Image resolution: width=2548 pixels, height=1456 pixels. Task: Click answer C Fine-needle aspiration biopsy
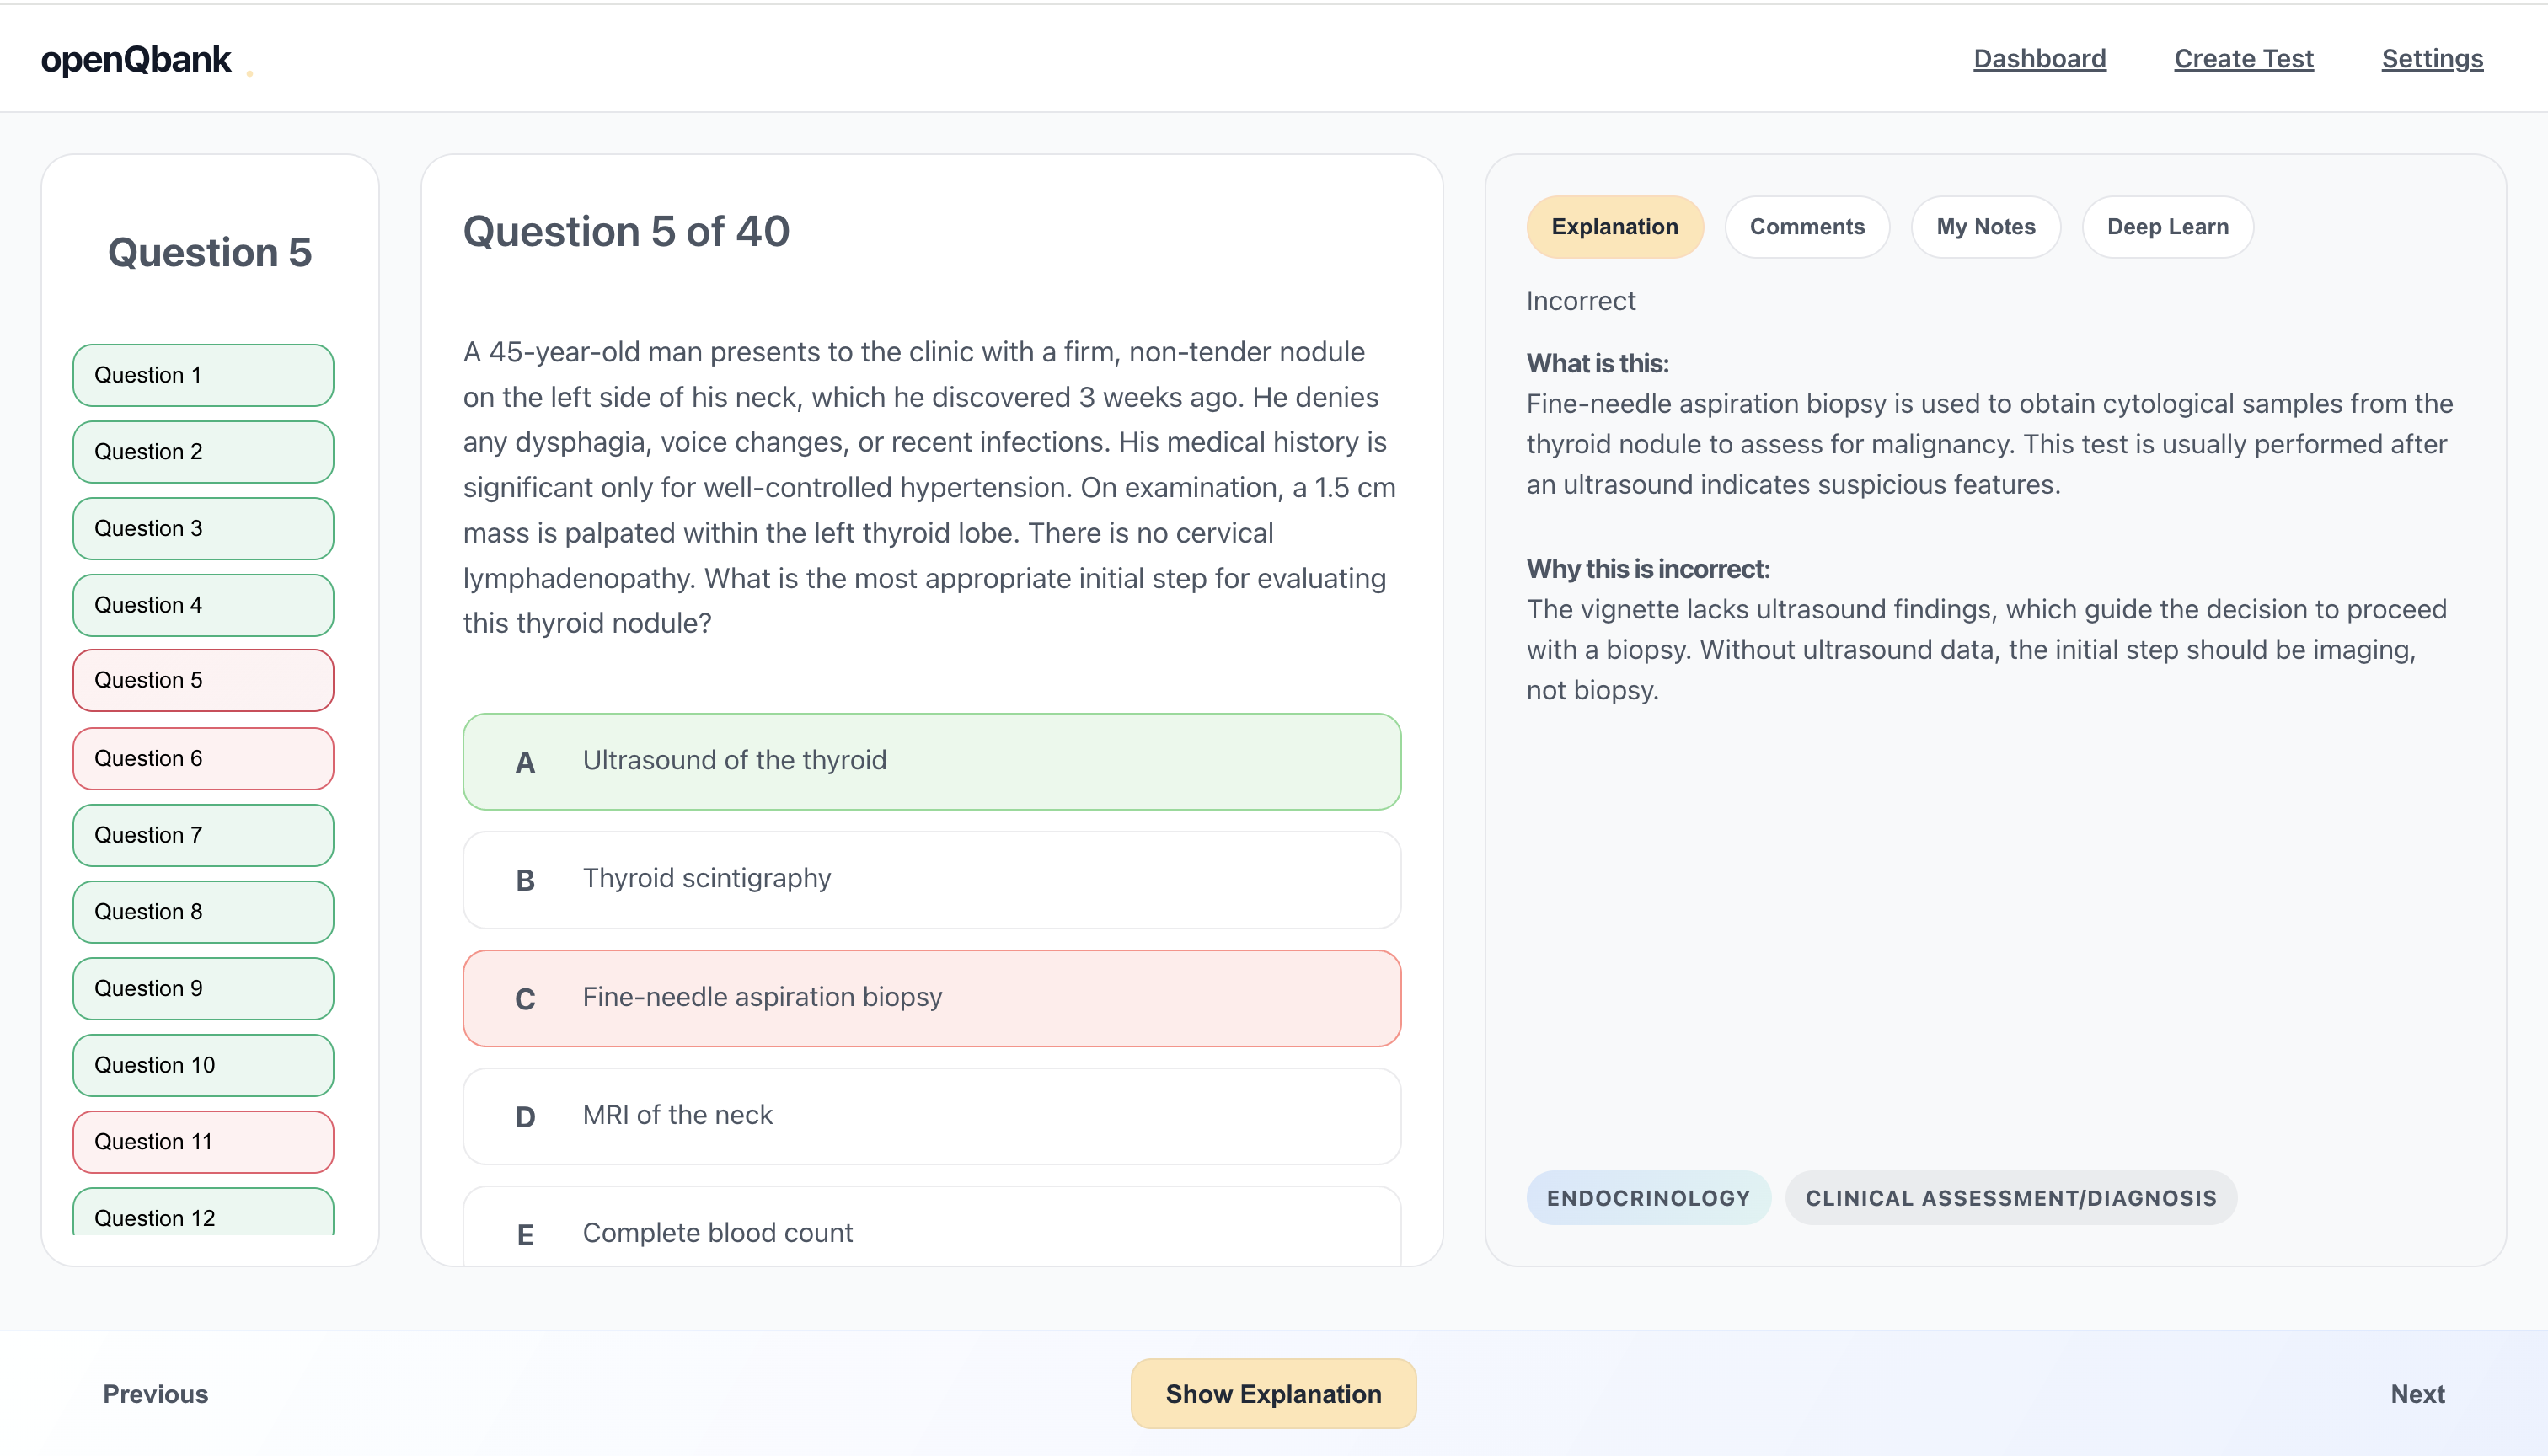click(x=931, y=997)
